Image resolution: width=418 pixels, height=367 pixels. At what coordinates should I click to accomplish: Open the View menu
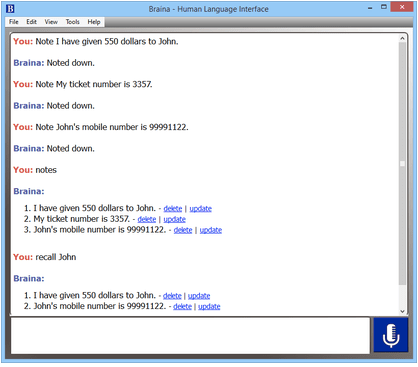point(51,22)
